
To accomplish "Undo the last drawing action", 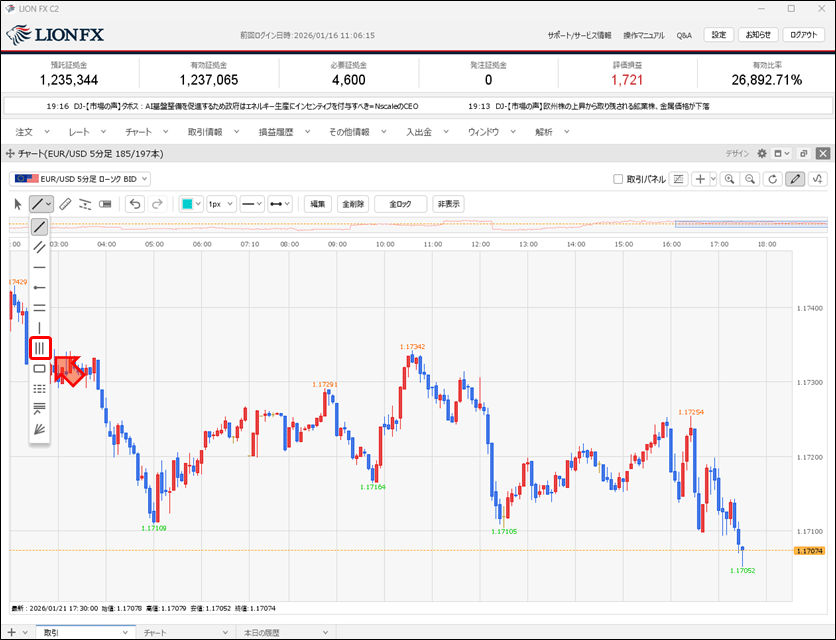I will coord(135,203).
